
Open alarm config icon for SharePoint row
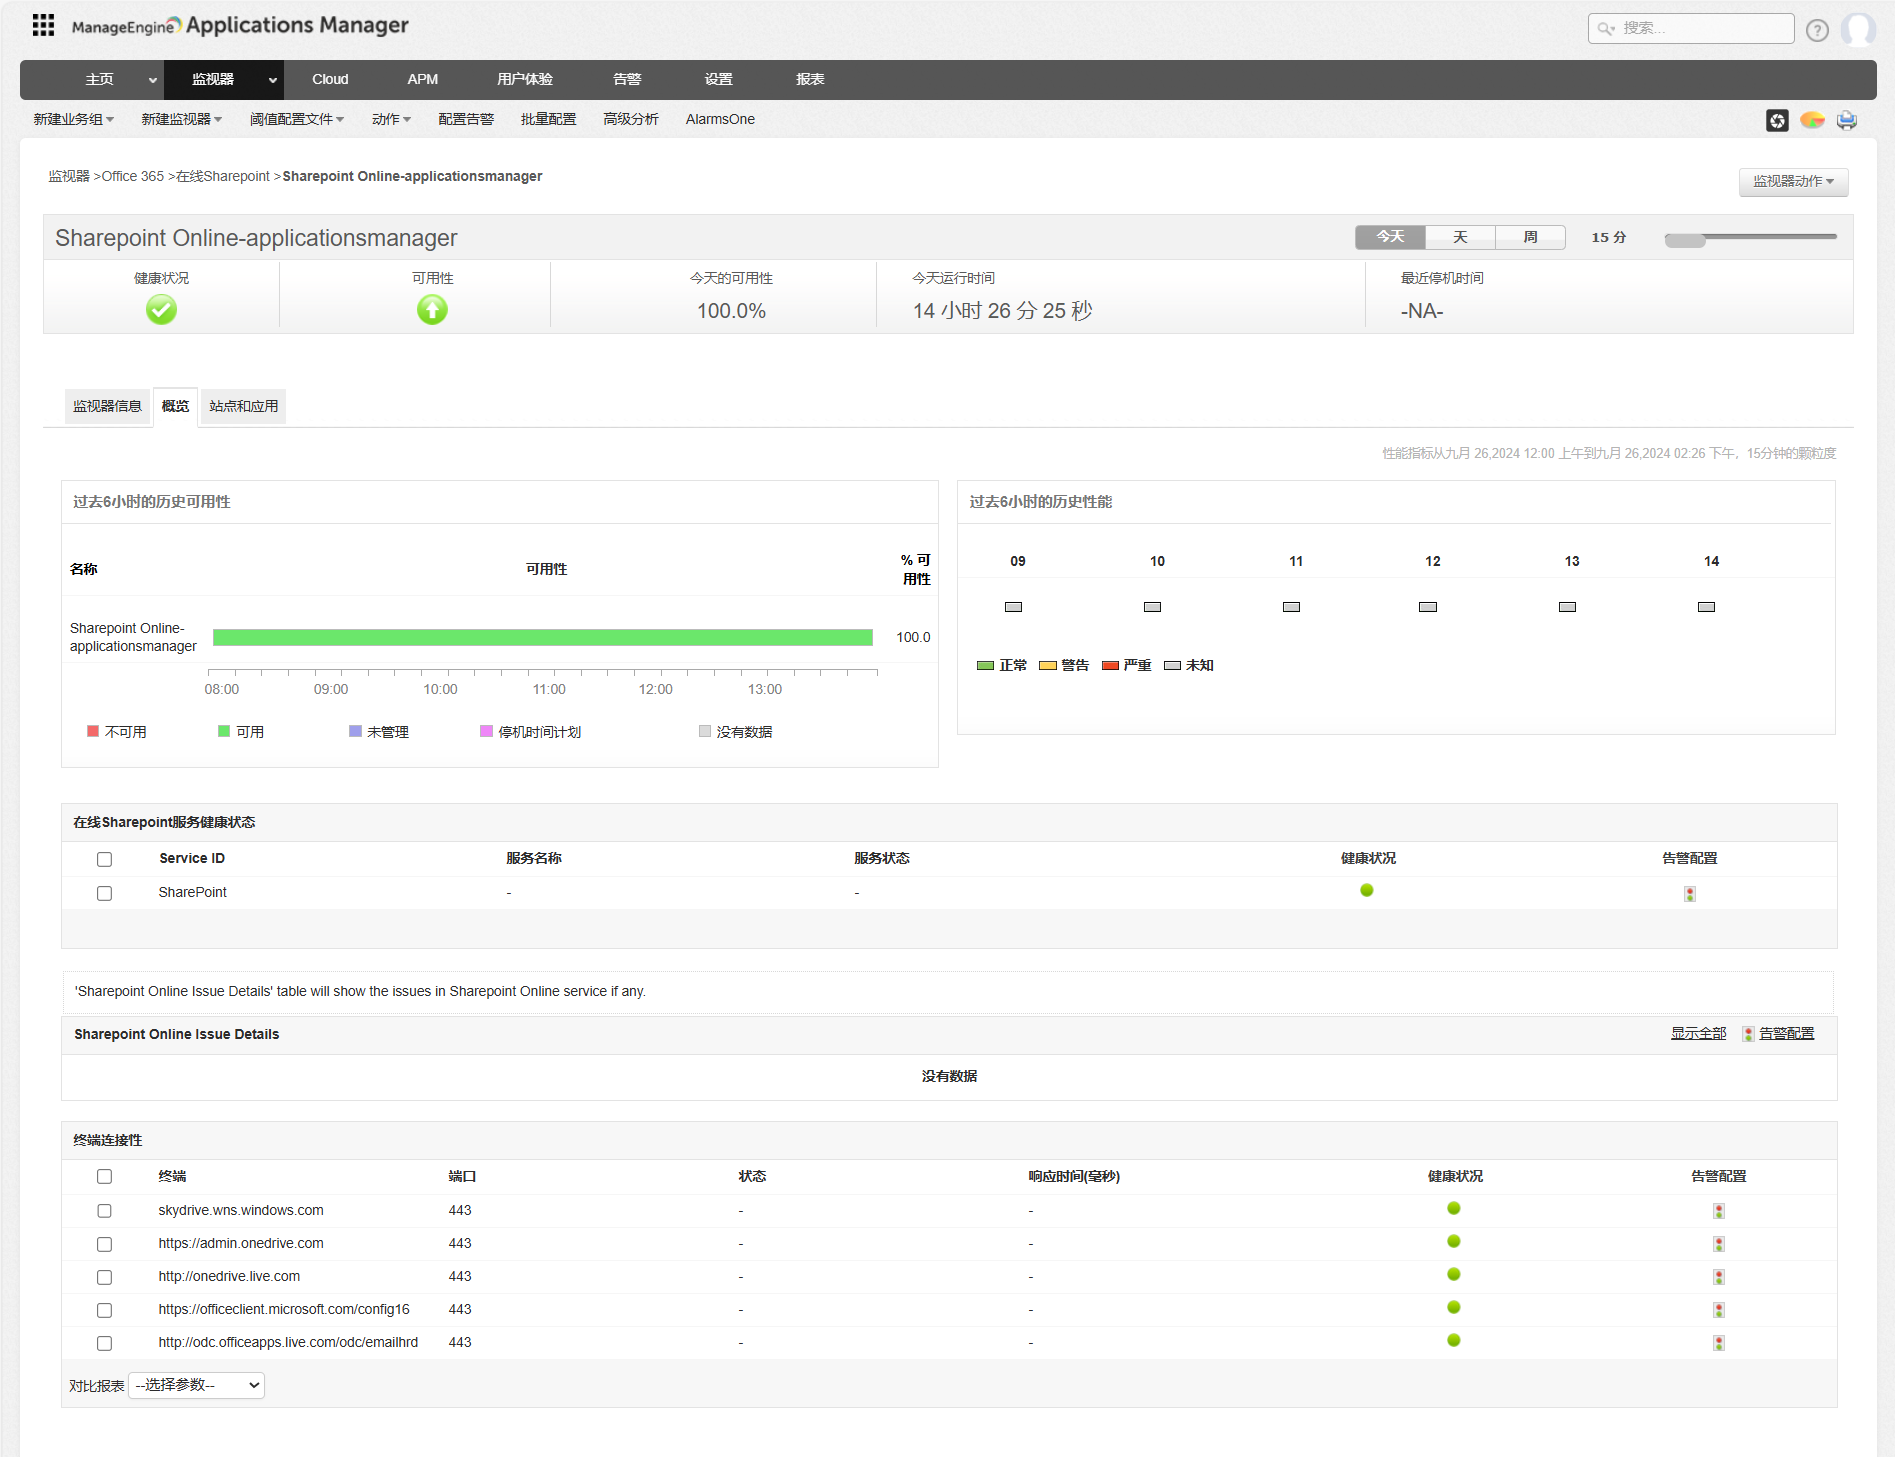1689,893
